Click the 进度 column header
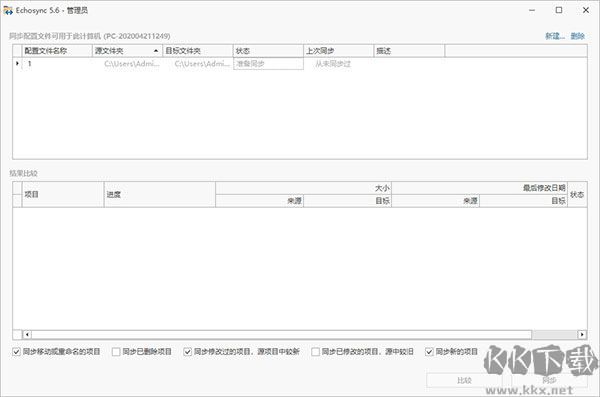Image resolution: width=600 pixels, height=397 pixels. tap(160, 194)
